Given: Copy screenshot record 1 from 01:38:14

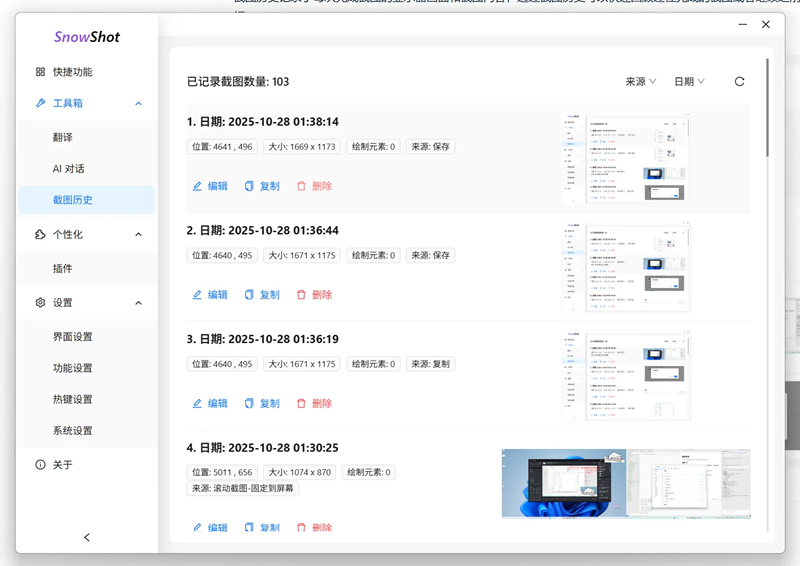Looking at the screenshot, I should click(x=262, y=186).
